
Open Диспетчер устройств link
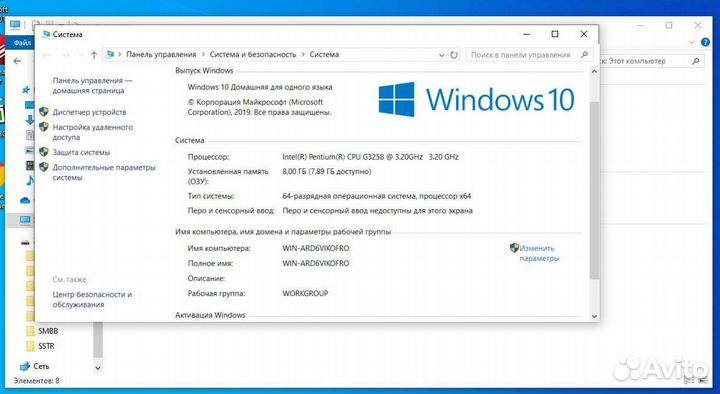click(89, 112)
